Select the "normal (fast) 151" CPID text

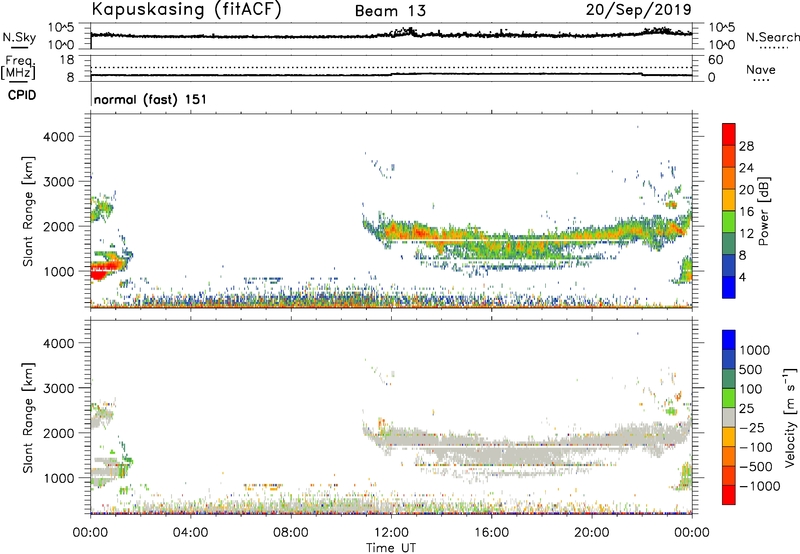(x=151, y=99)
